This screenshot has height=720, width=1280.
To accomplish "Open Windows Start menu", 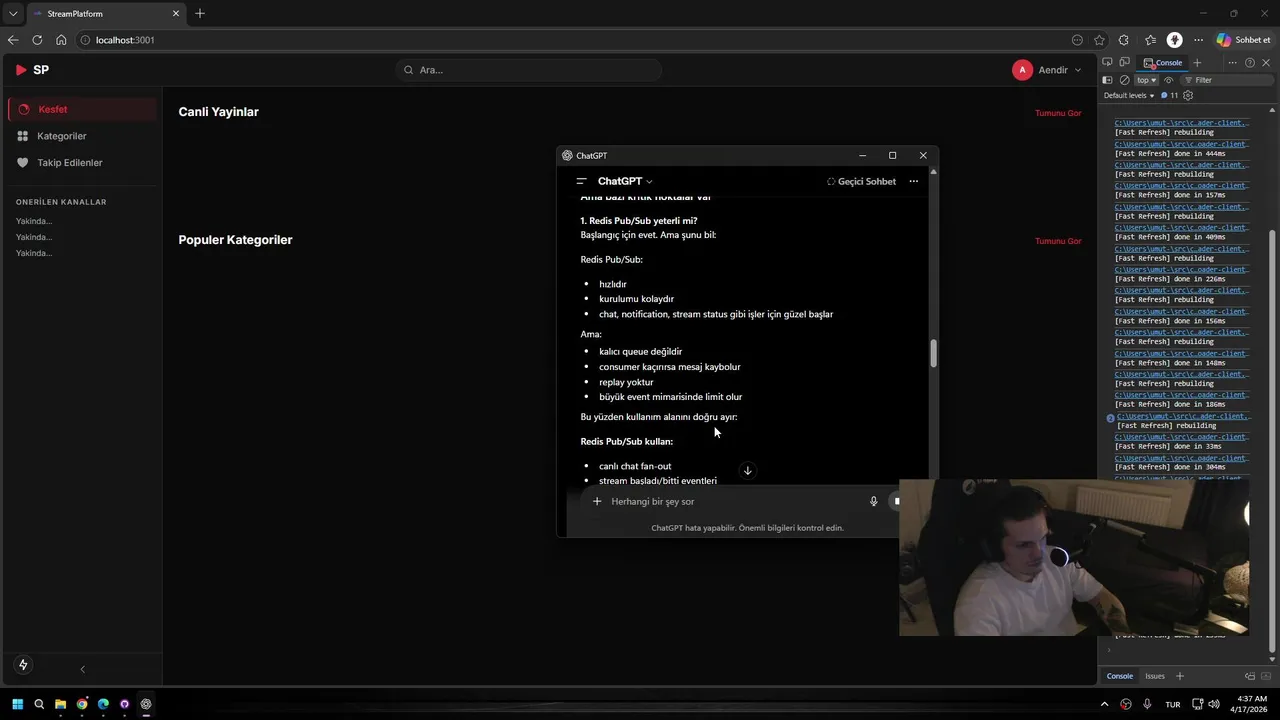I will [17, 704].
